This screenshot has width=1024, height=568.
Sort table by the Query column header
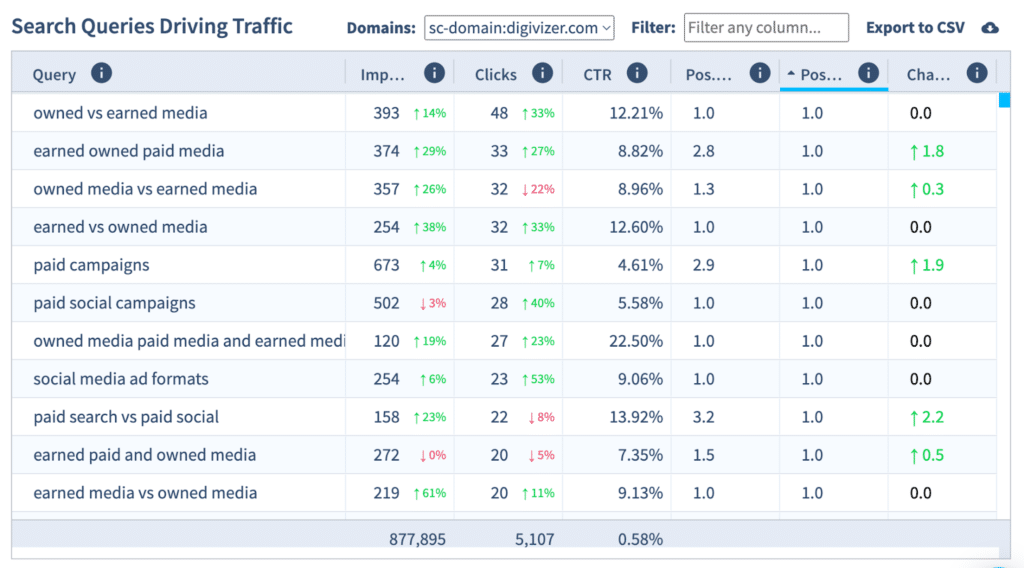[54, 74]
